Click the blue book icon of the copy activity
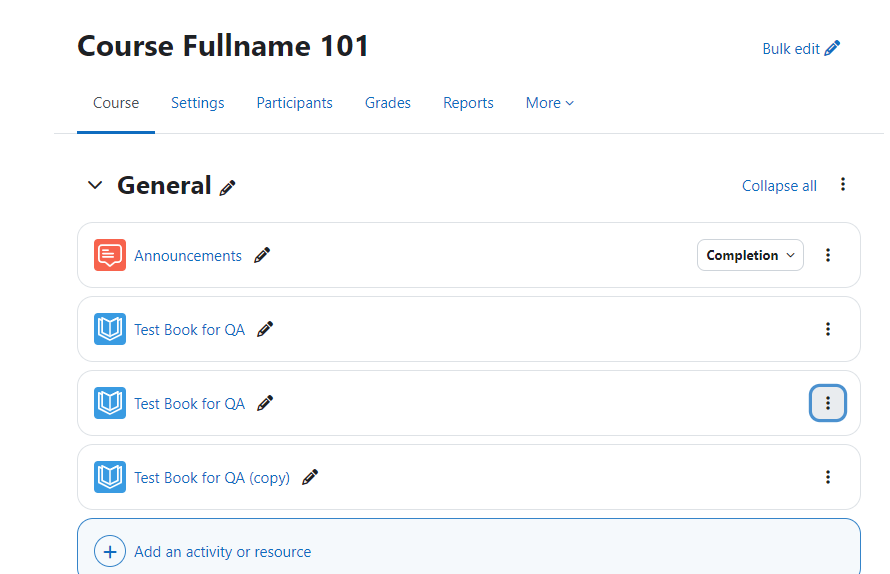The width and height of the screenshot is (890, 574). pos(110,477)
